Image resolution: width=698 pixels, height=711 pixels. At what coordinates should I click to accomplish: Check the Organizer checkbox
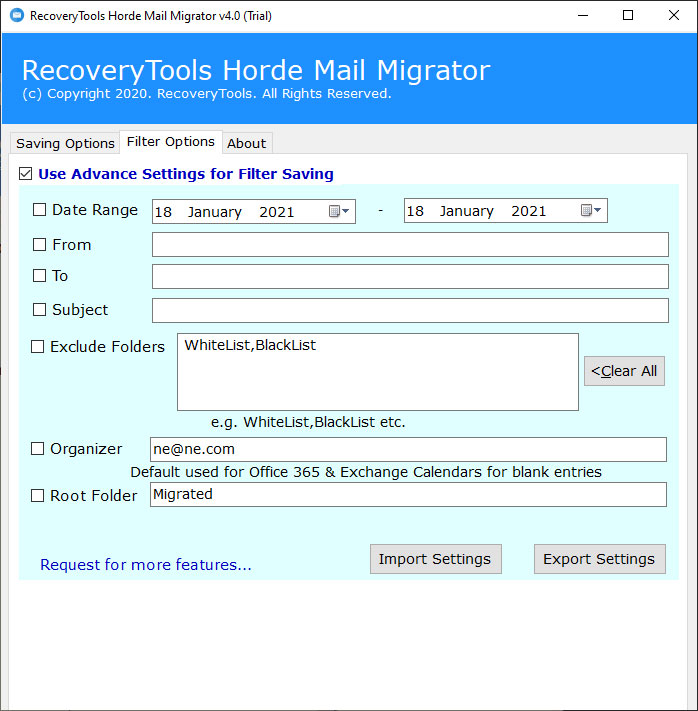click(37, 448)
